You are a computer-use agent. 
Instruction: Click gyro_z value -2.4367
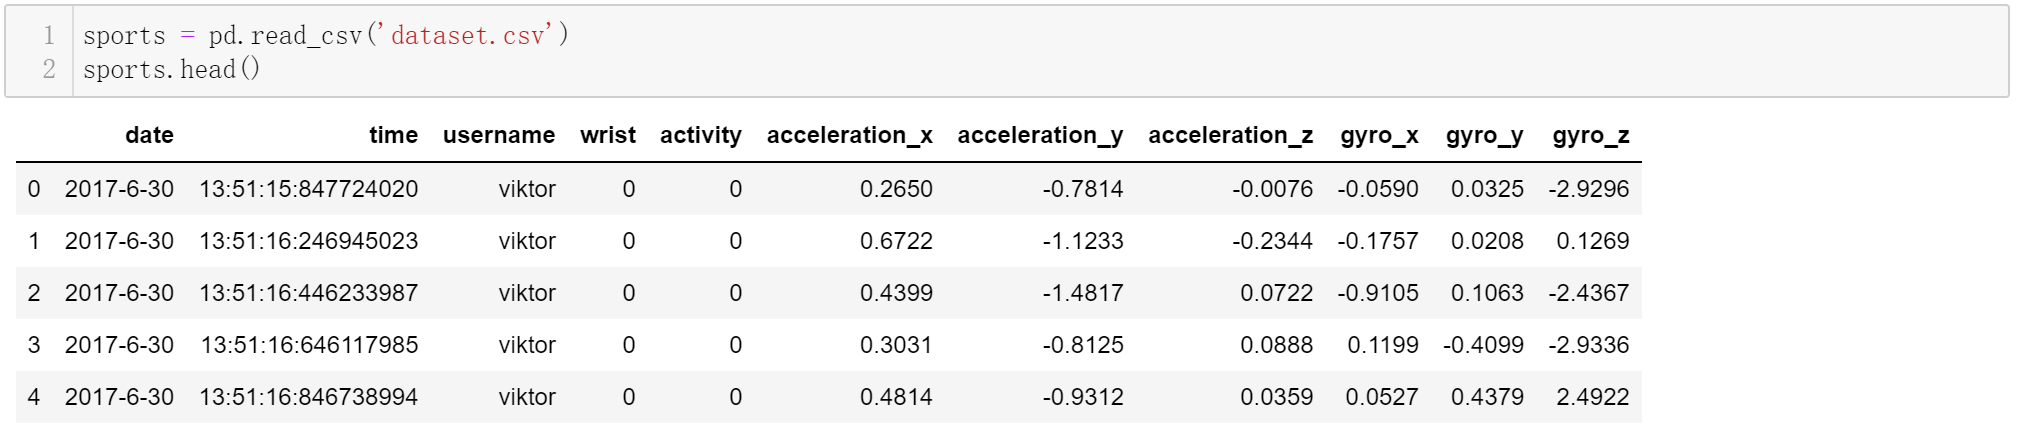point(1589,293)
